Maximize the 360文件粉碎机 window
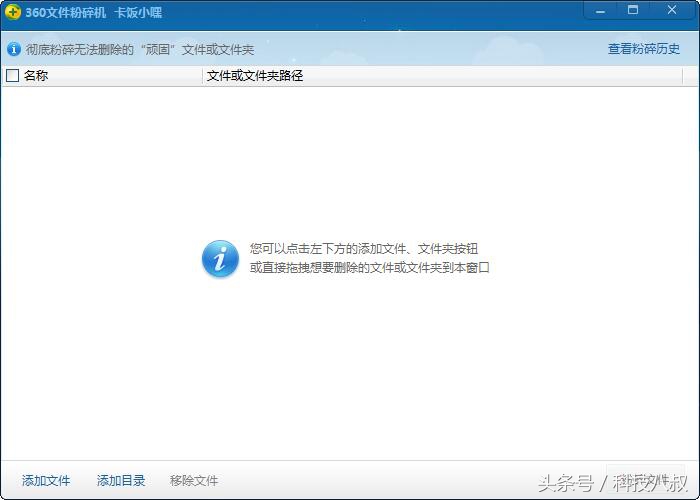This screenshot has height=500, width=700. (633, 10)
